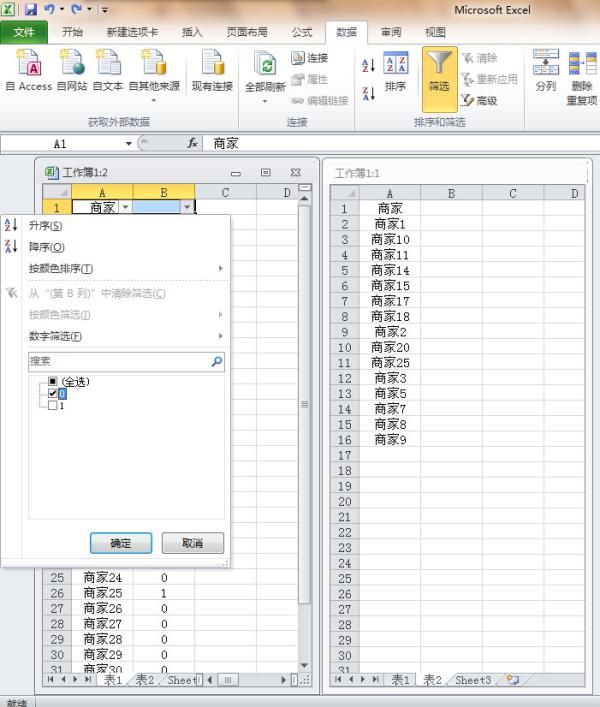Click insert new worksheet icon in workbook 1:1
Screen dimensions: 600x707
(x=513, y=679)
